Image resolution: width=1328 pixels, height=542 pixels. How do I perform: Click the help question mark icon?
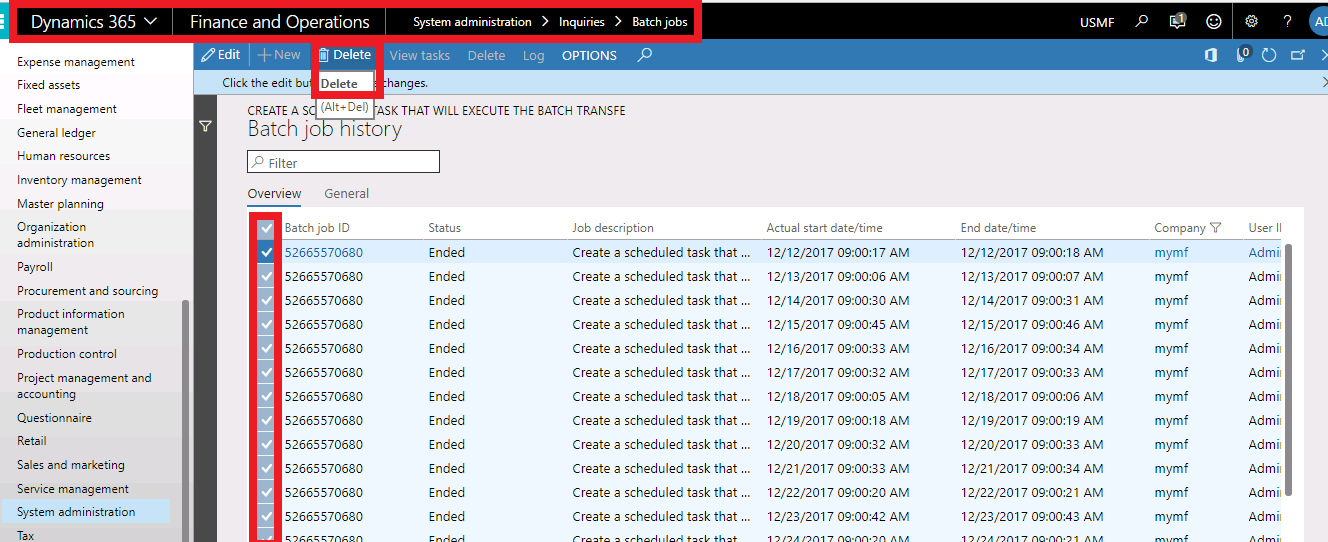(x=1287, y=21)
